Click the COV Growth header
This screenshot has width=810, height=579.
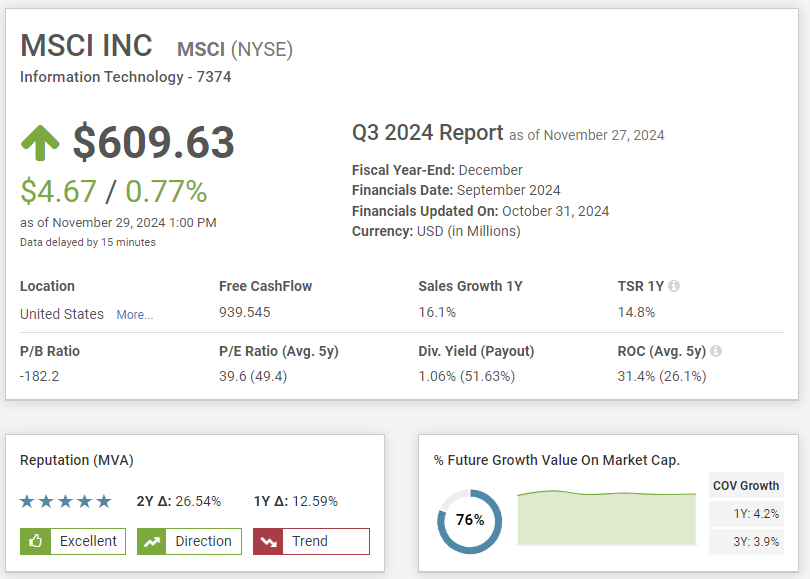[746, 486]
